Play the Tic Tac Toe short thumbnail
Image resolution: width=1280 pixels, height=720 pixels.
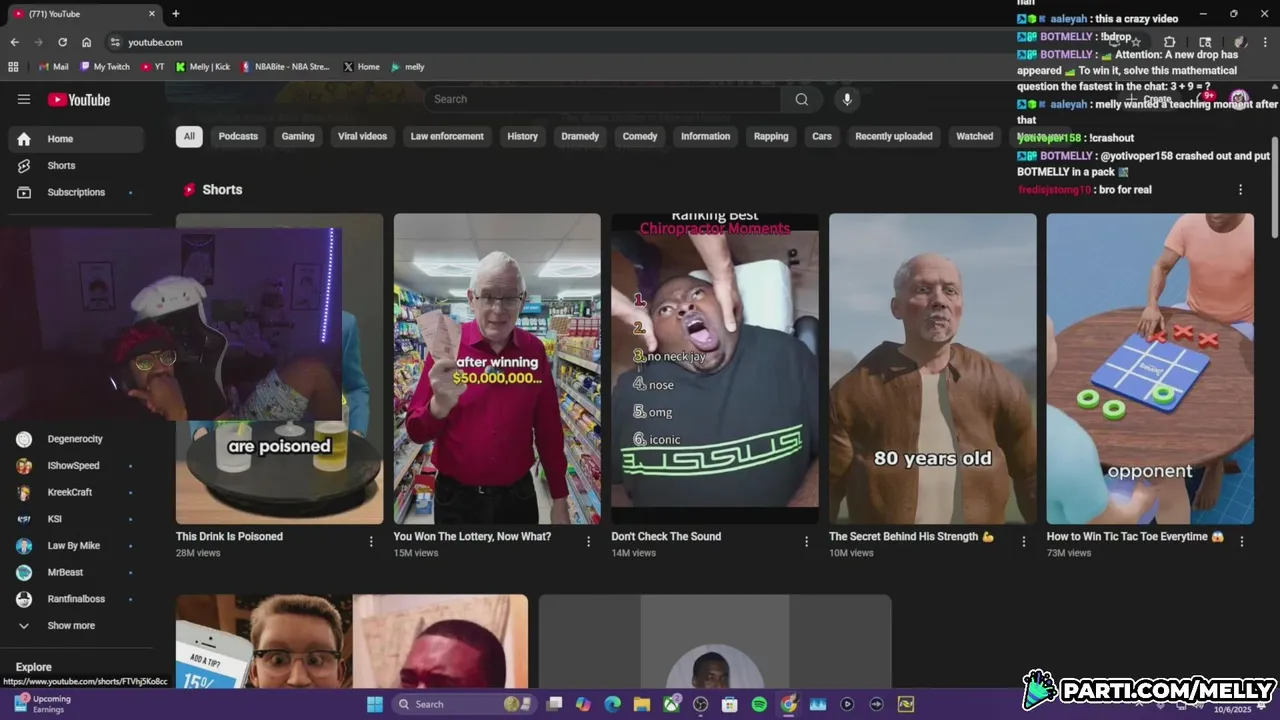(1150, 369)
